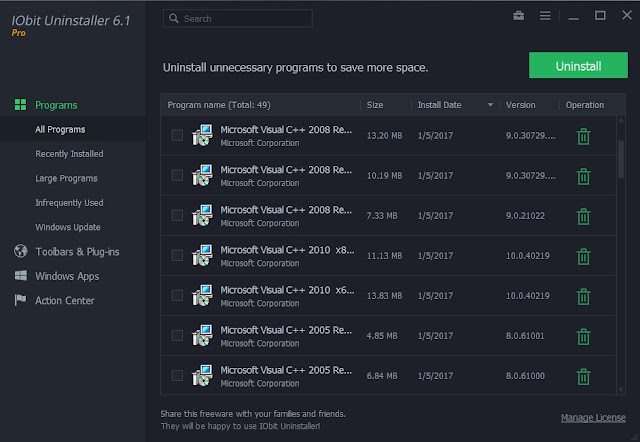Viewport: 640px width, 442px height.
Task: Click the 8.0.61000 version text
Action: point(525,375)
